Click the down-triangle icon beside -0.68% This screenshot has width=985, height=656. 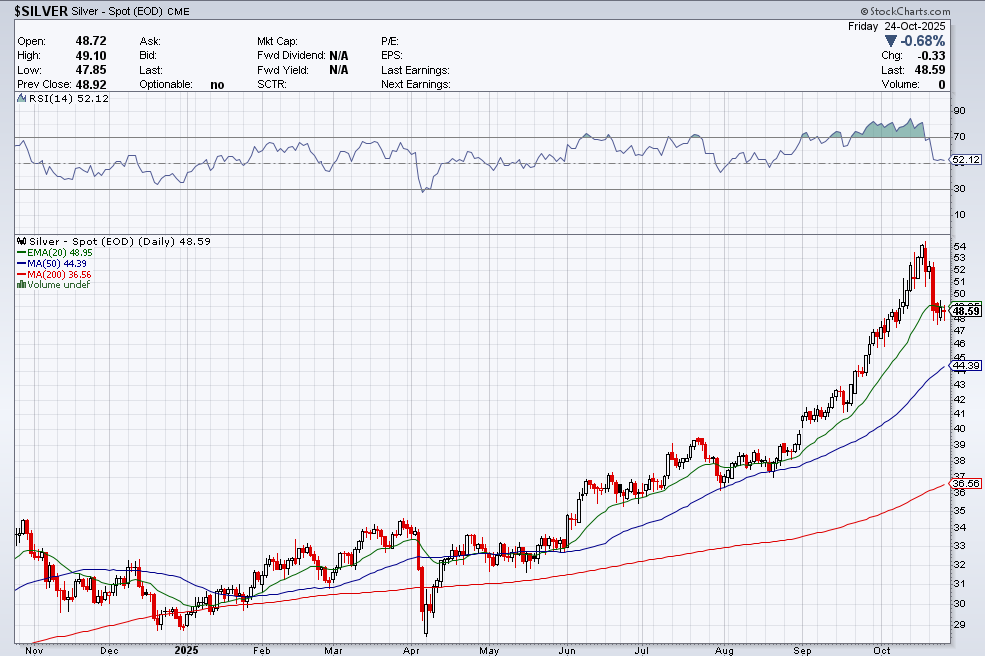[890, 41]
